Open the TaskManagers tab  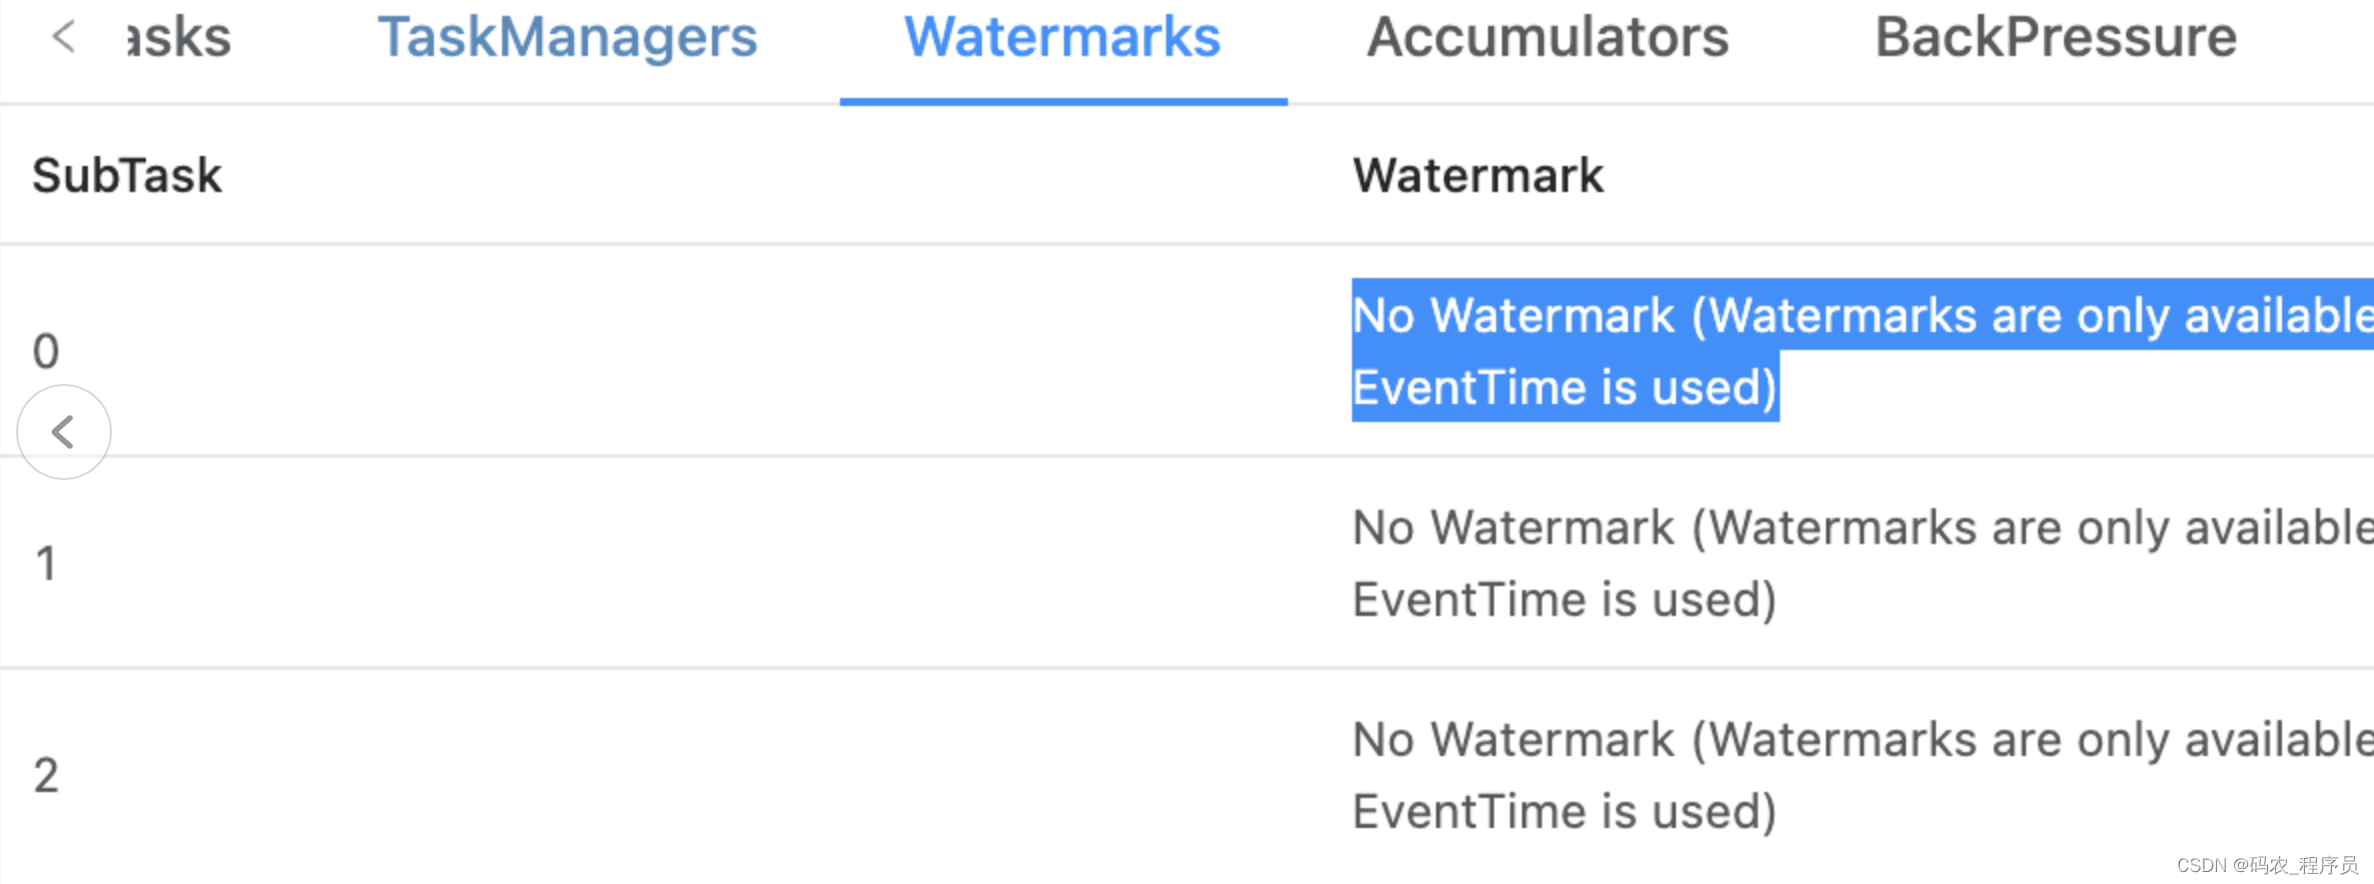point(566,38)
